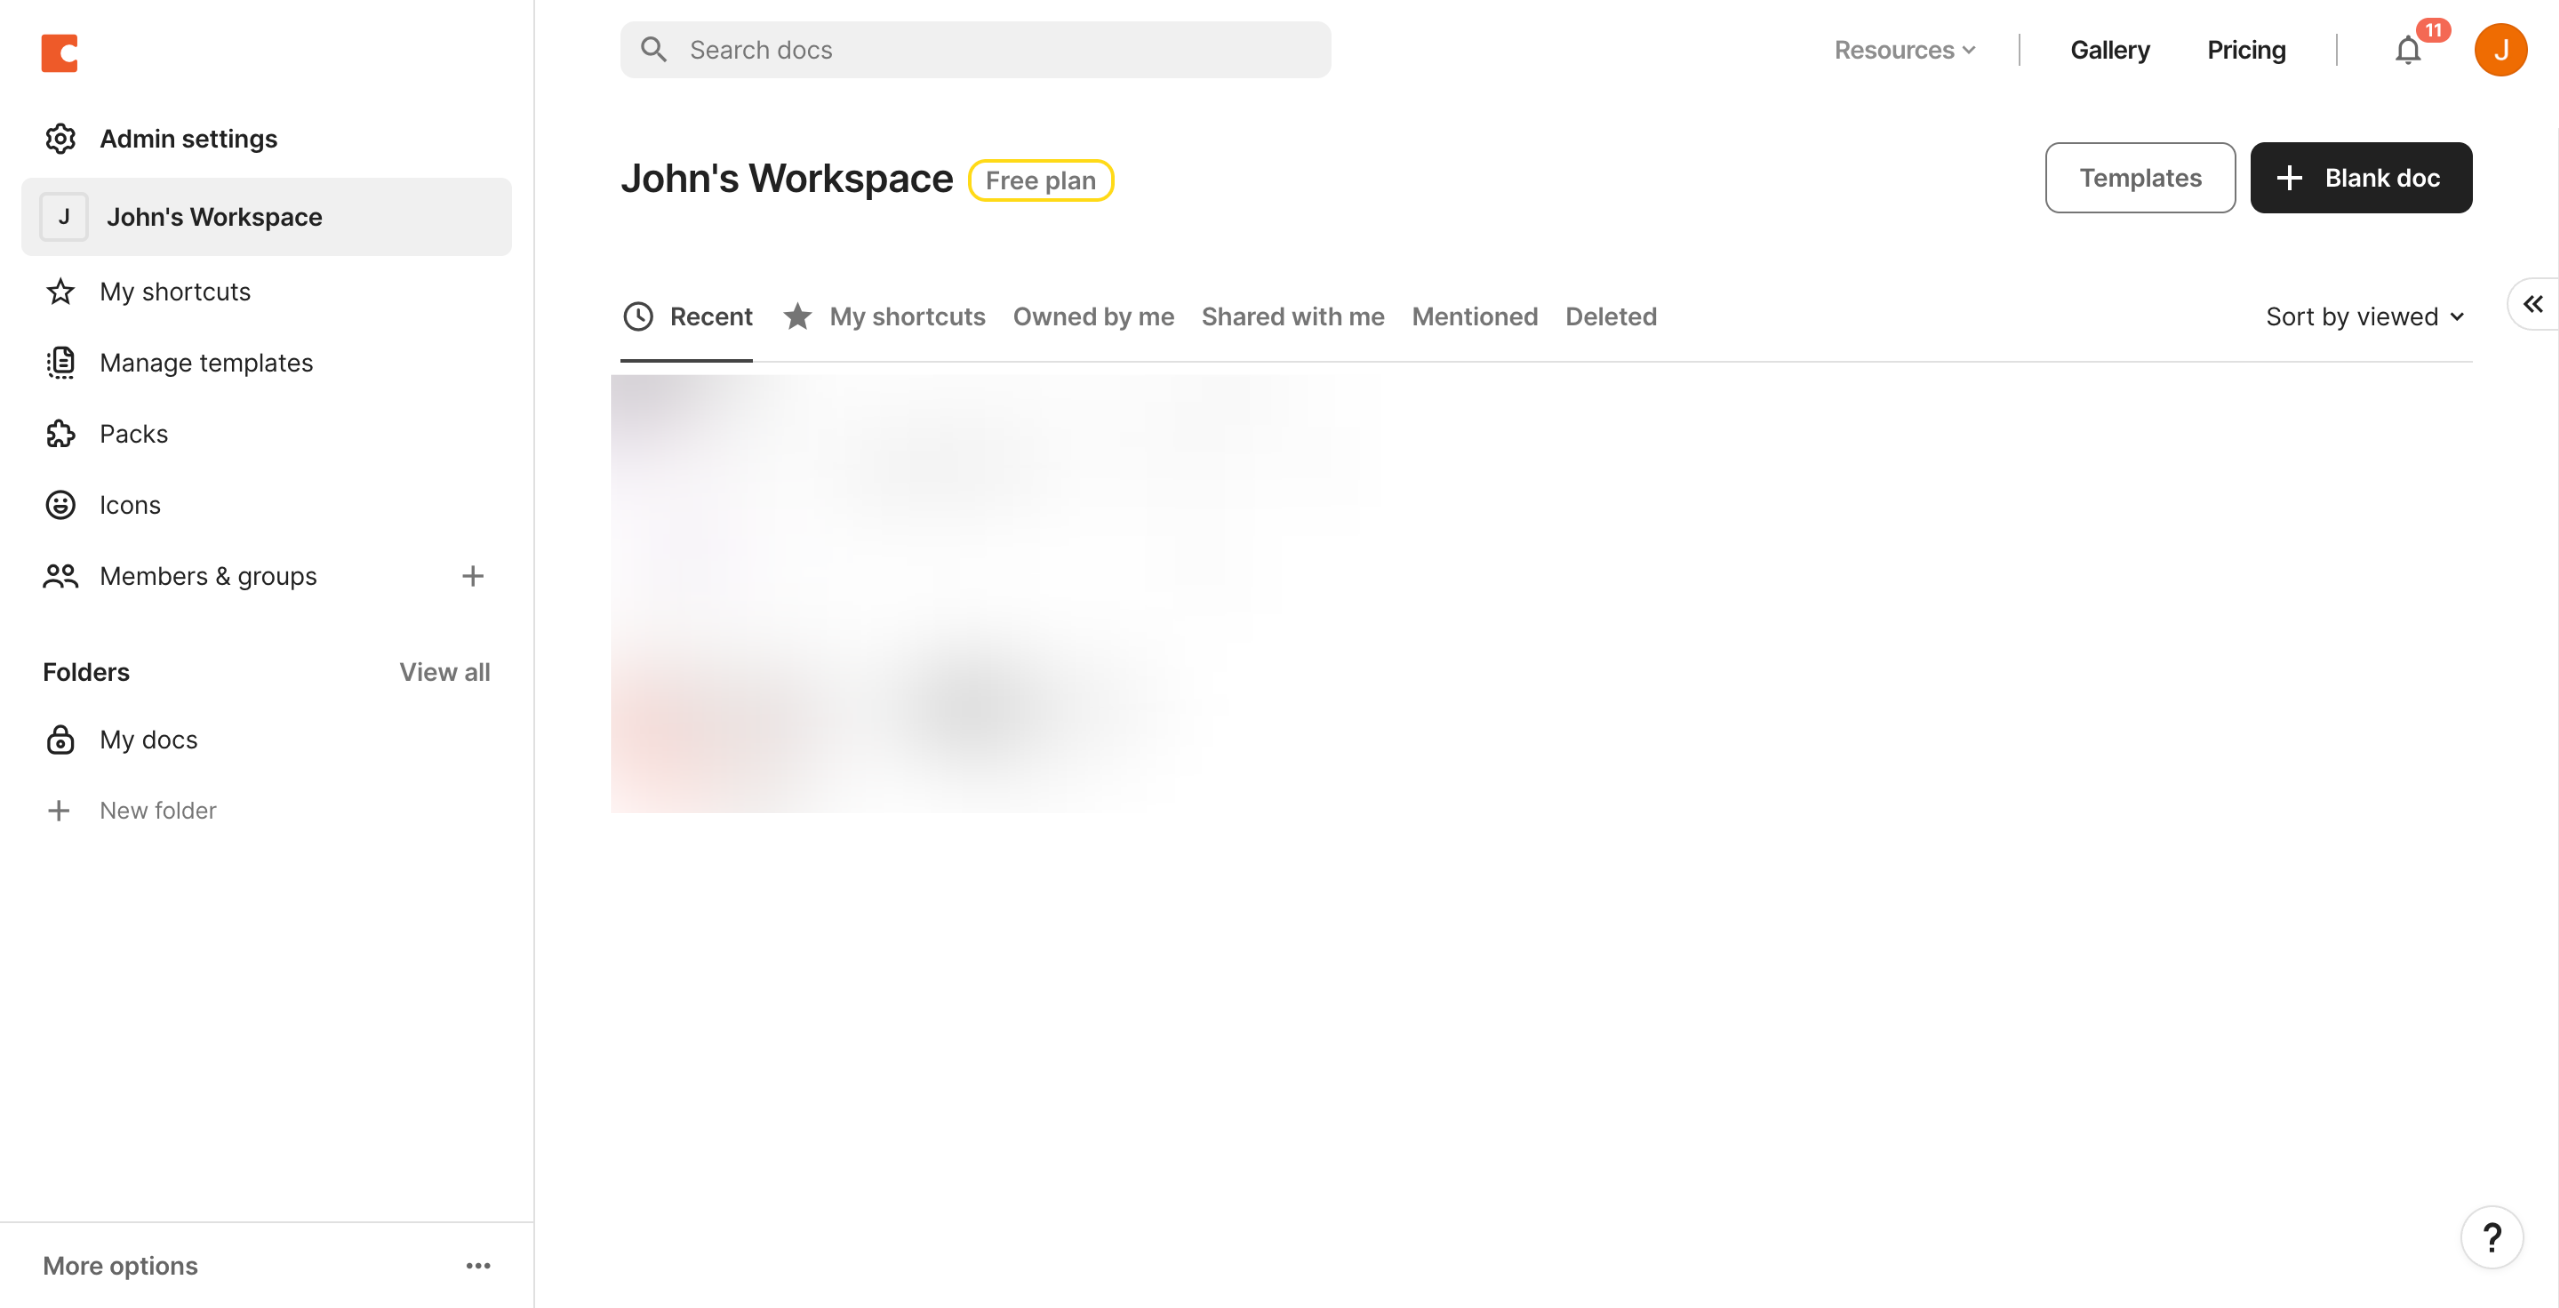Click the Templates button
The image size is (2559, 1308).
point(2139,178)
